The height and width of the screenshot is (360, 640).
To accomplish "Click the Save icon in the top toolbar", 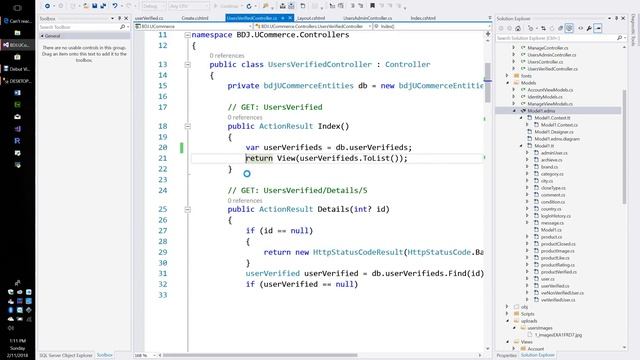I will (x=94, y=6).
